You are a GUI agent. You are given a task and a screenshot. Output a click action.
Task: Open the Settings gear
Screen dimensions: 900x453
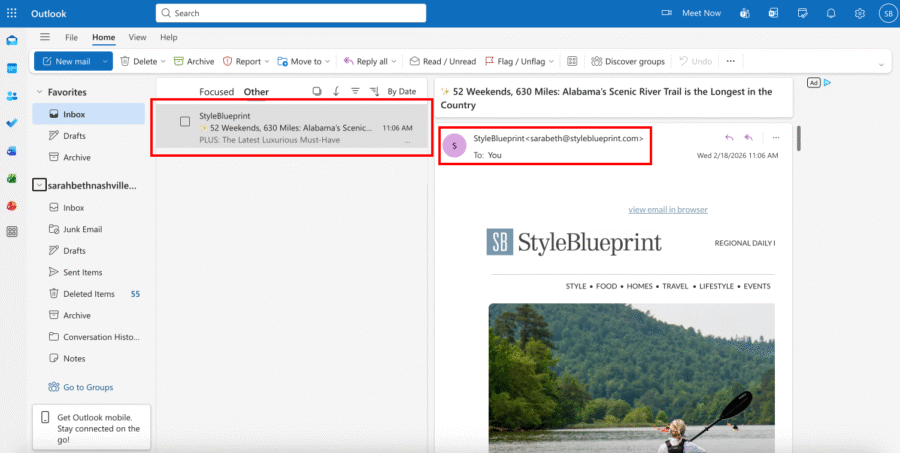859,13
